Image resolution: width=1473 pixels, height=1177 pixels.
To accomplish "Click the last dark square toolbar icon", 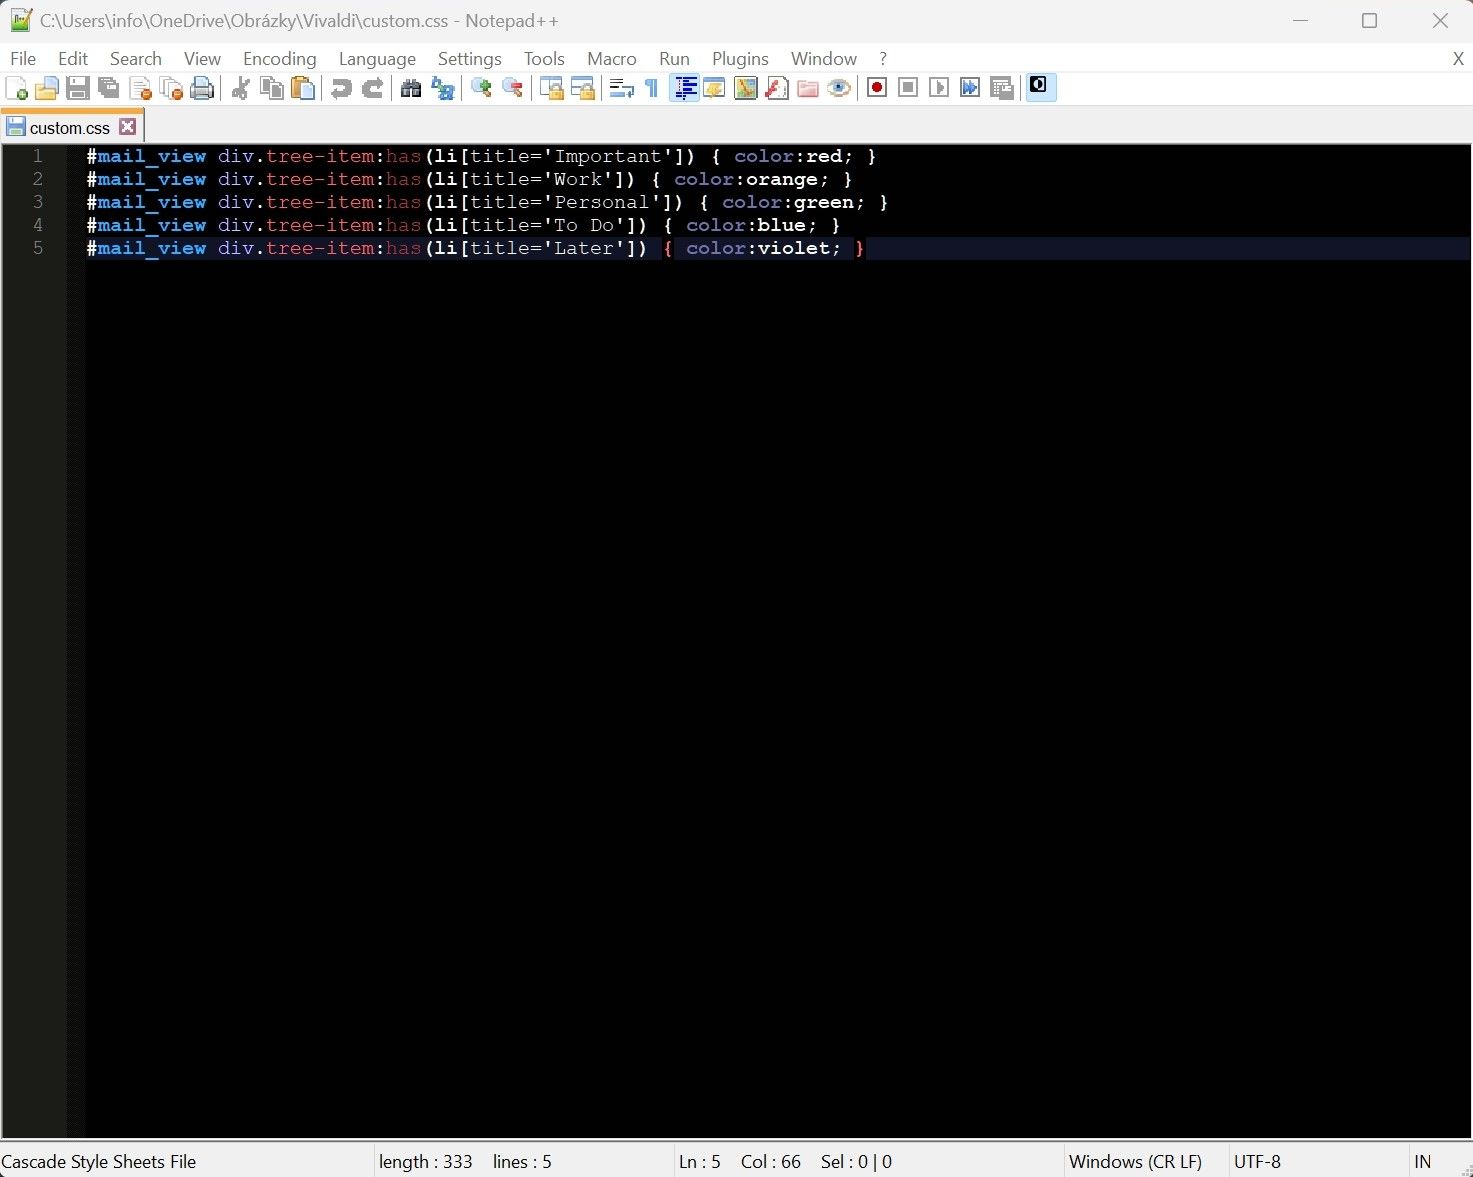I will pyautogui.click(x=1040, y=86).
